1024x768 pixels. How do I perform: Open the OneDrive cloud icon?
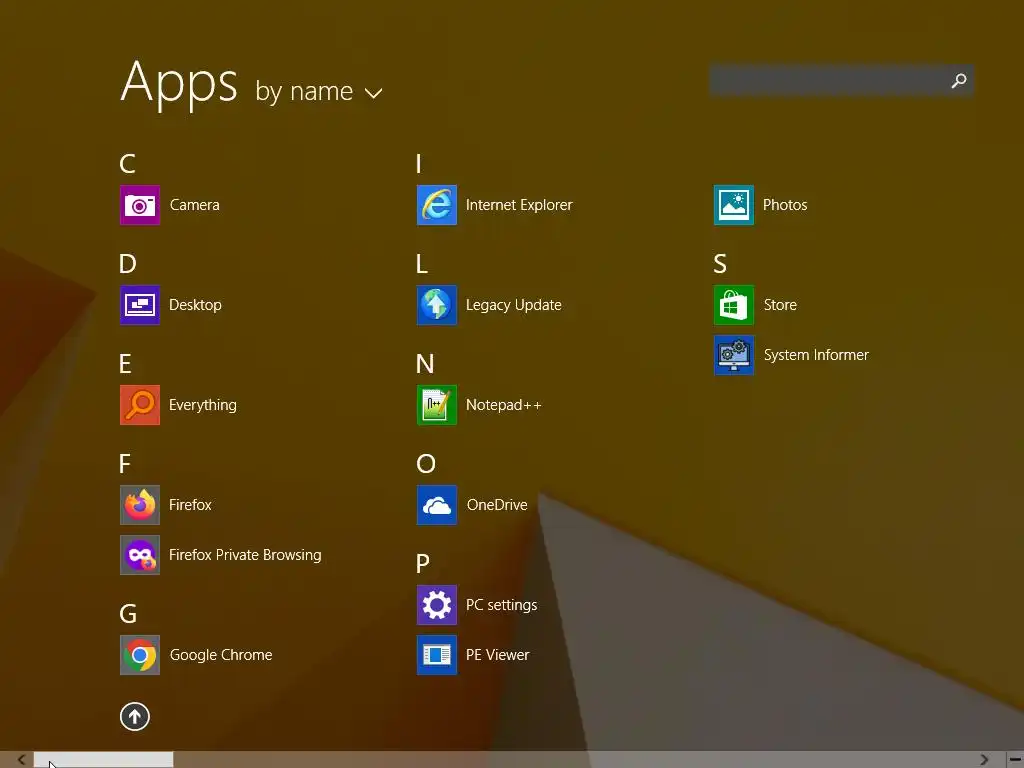pos(437,505)
